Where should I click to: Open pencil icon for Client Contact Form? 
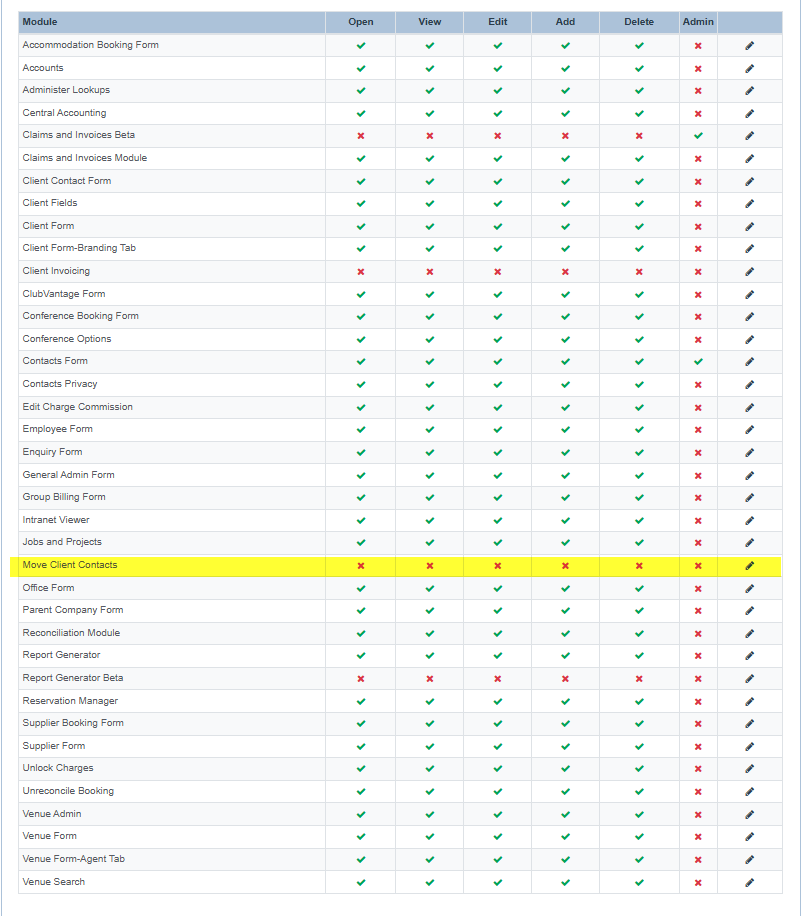[x=749, y=181]
